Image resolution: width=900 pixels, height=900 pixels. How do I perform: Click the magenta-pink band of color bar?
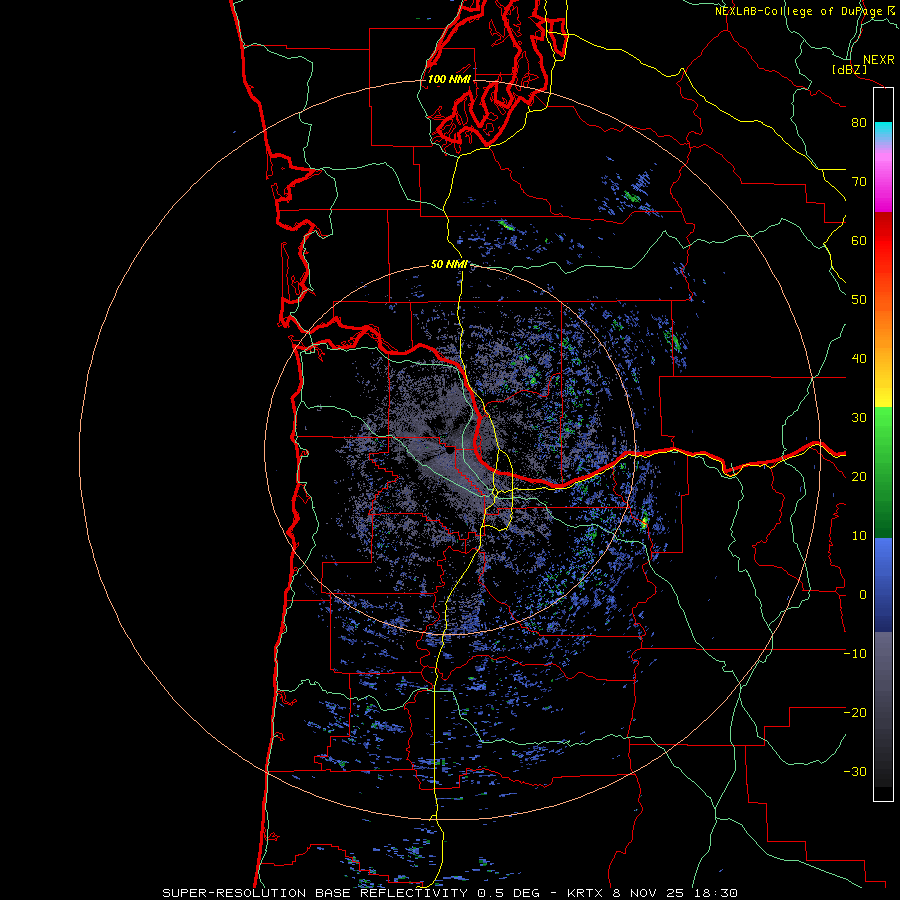883,178
